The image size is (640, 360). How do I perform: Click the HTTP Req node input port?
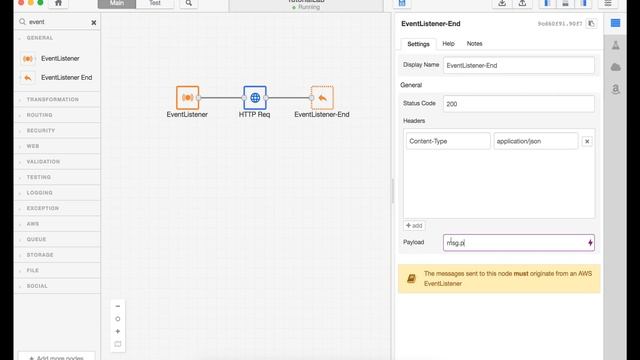tap(244, 98)
